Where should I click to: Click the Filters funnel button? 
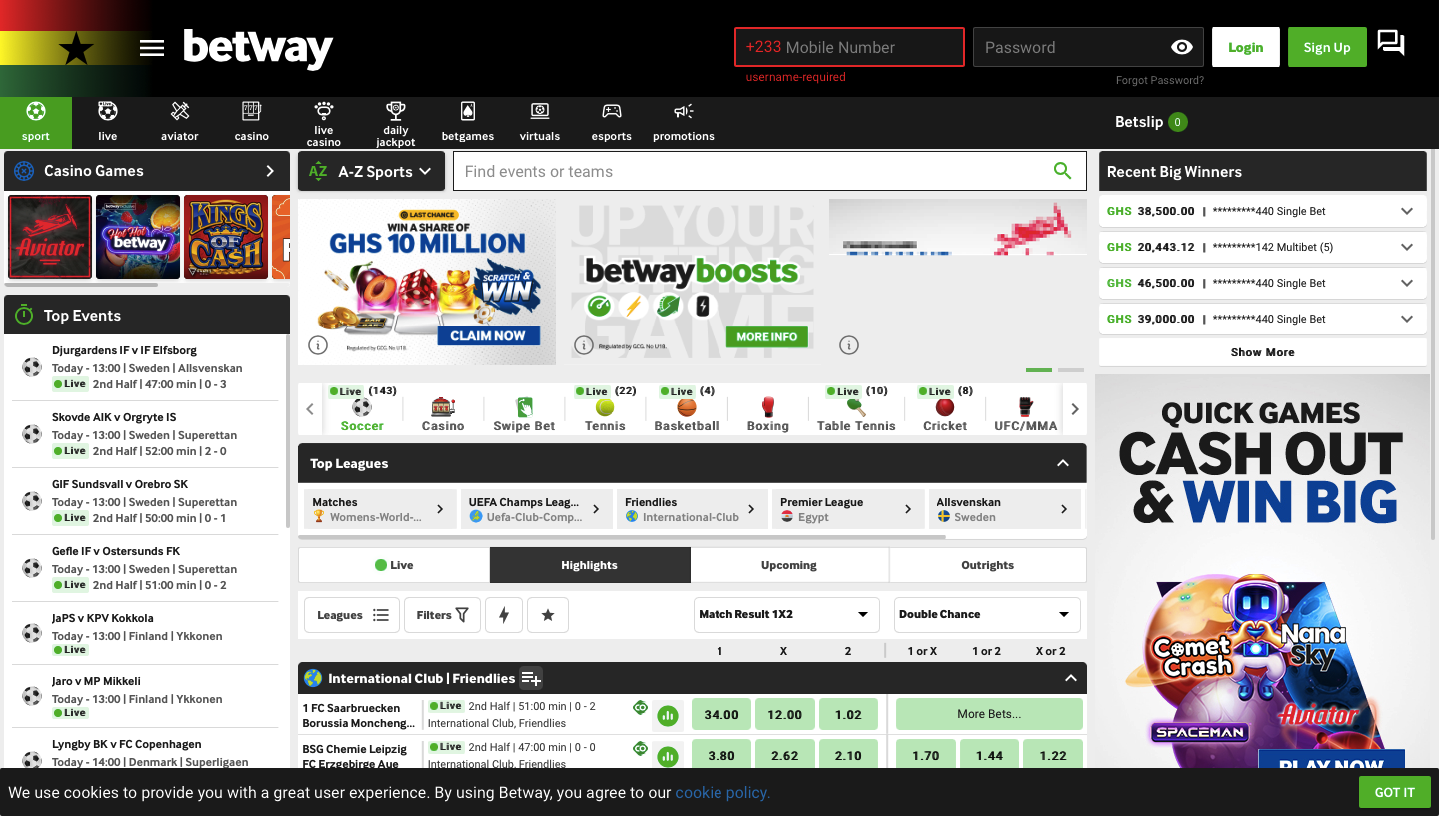[x=442, y=615]
